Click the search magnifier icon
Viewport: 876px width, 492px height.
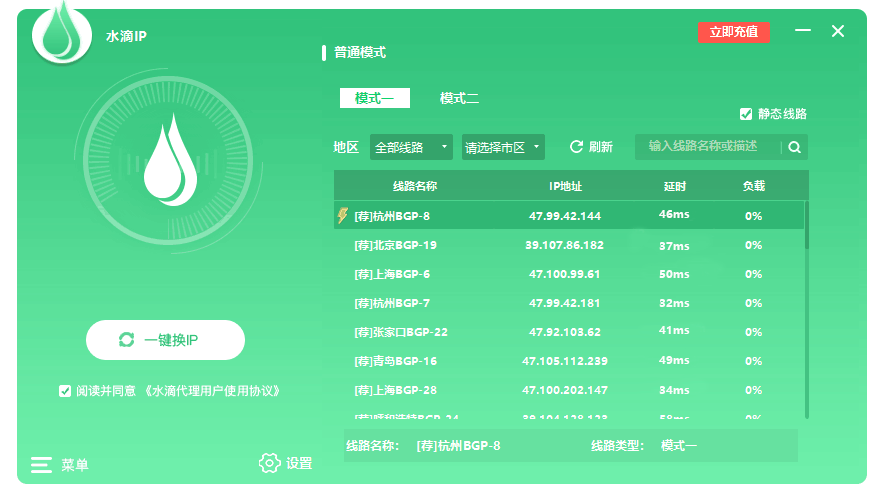click(x=794, y=147)
